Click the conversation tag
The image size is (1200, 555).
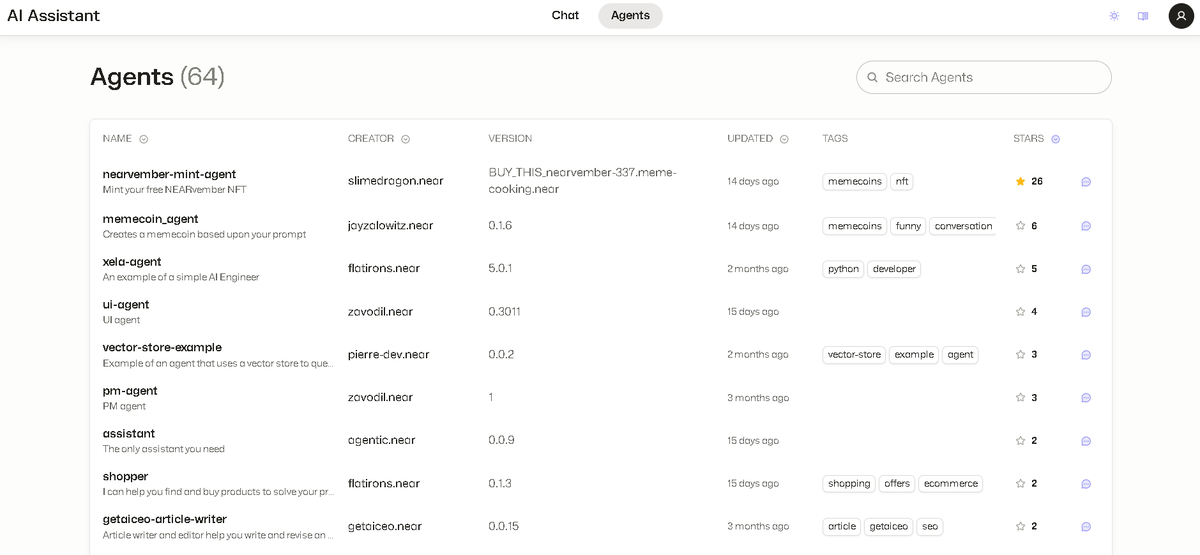coord(964,226)
